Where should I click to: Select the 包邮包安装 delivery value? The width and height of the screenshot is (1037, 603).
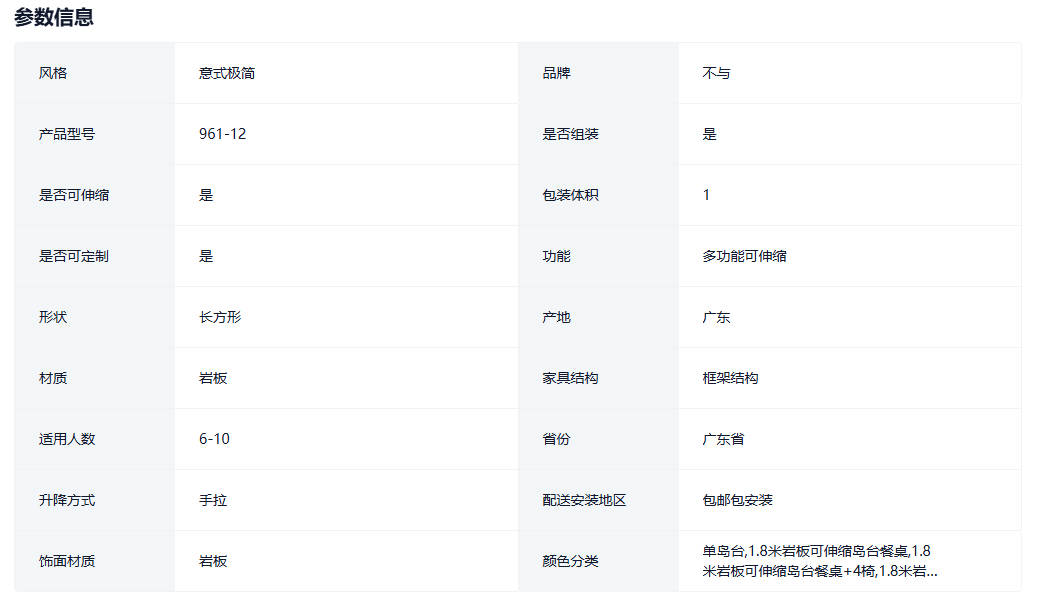(x=737, y=500)
